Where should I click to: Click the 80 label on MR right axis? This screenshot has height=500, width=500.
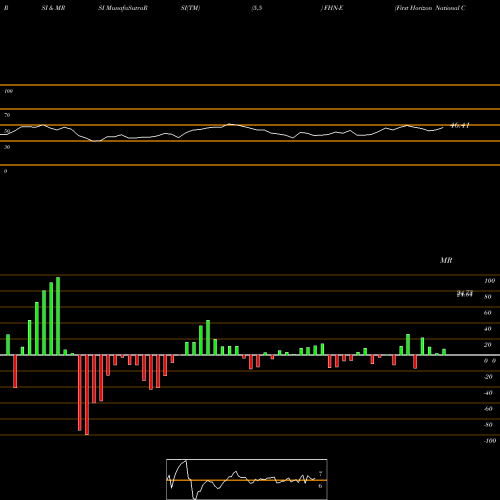point(488,297)
